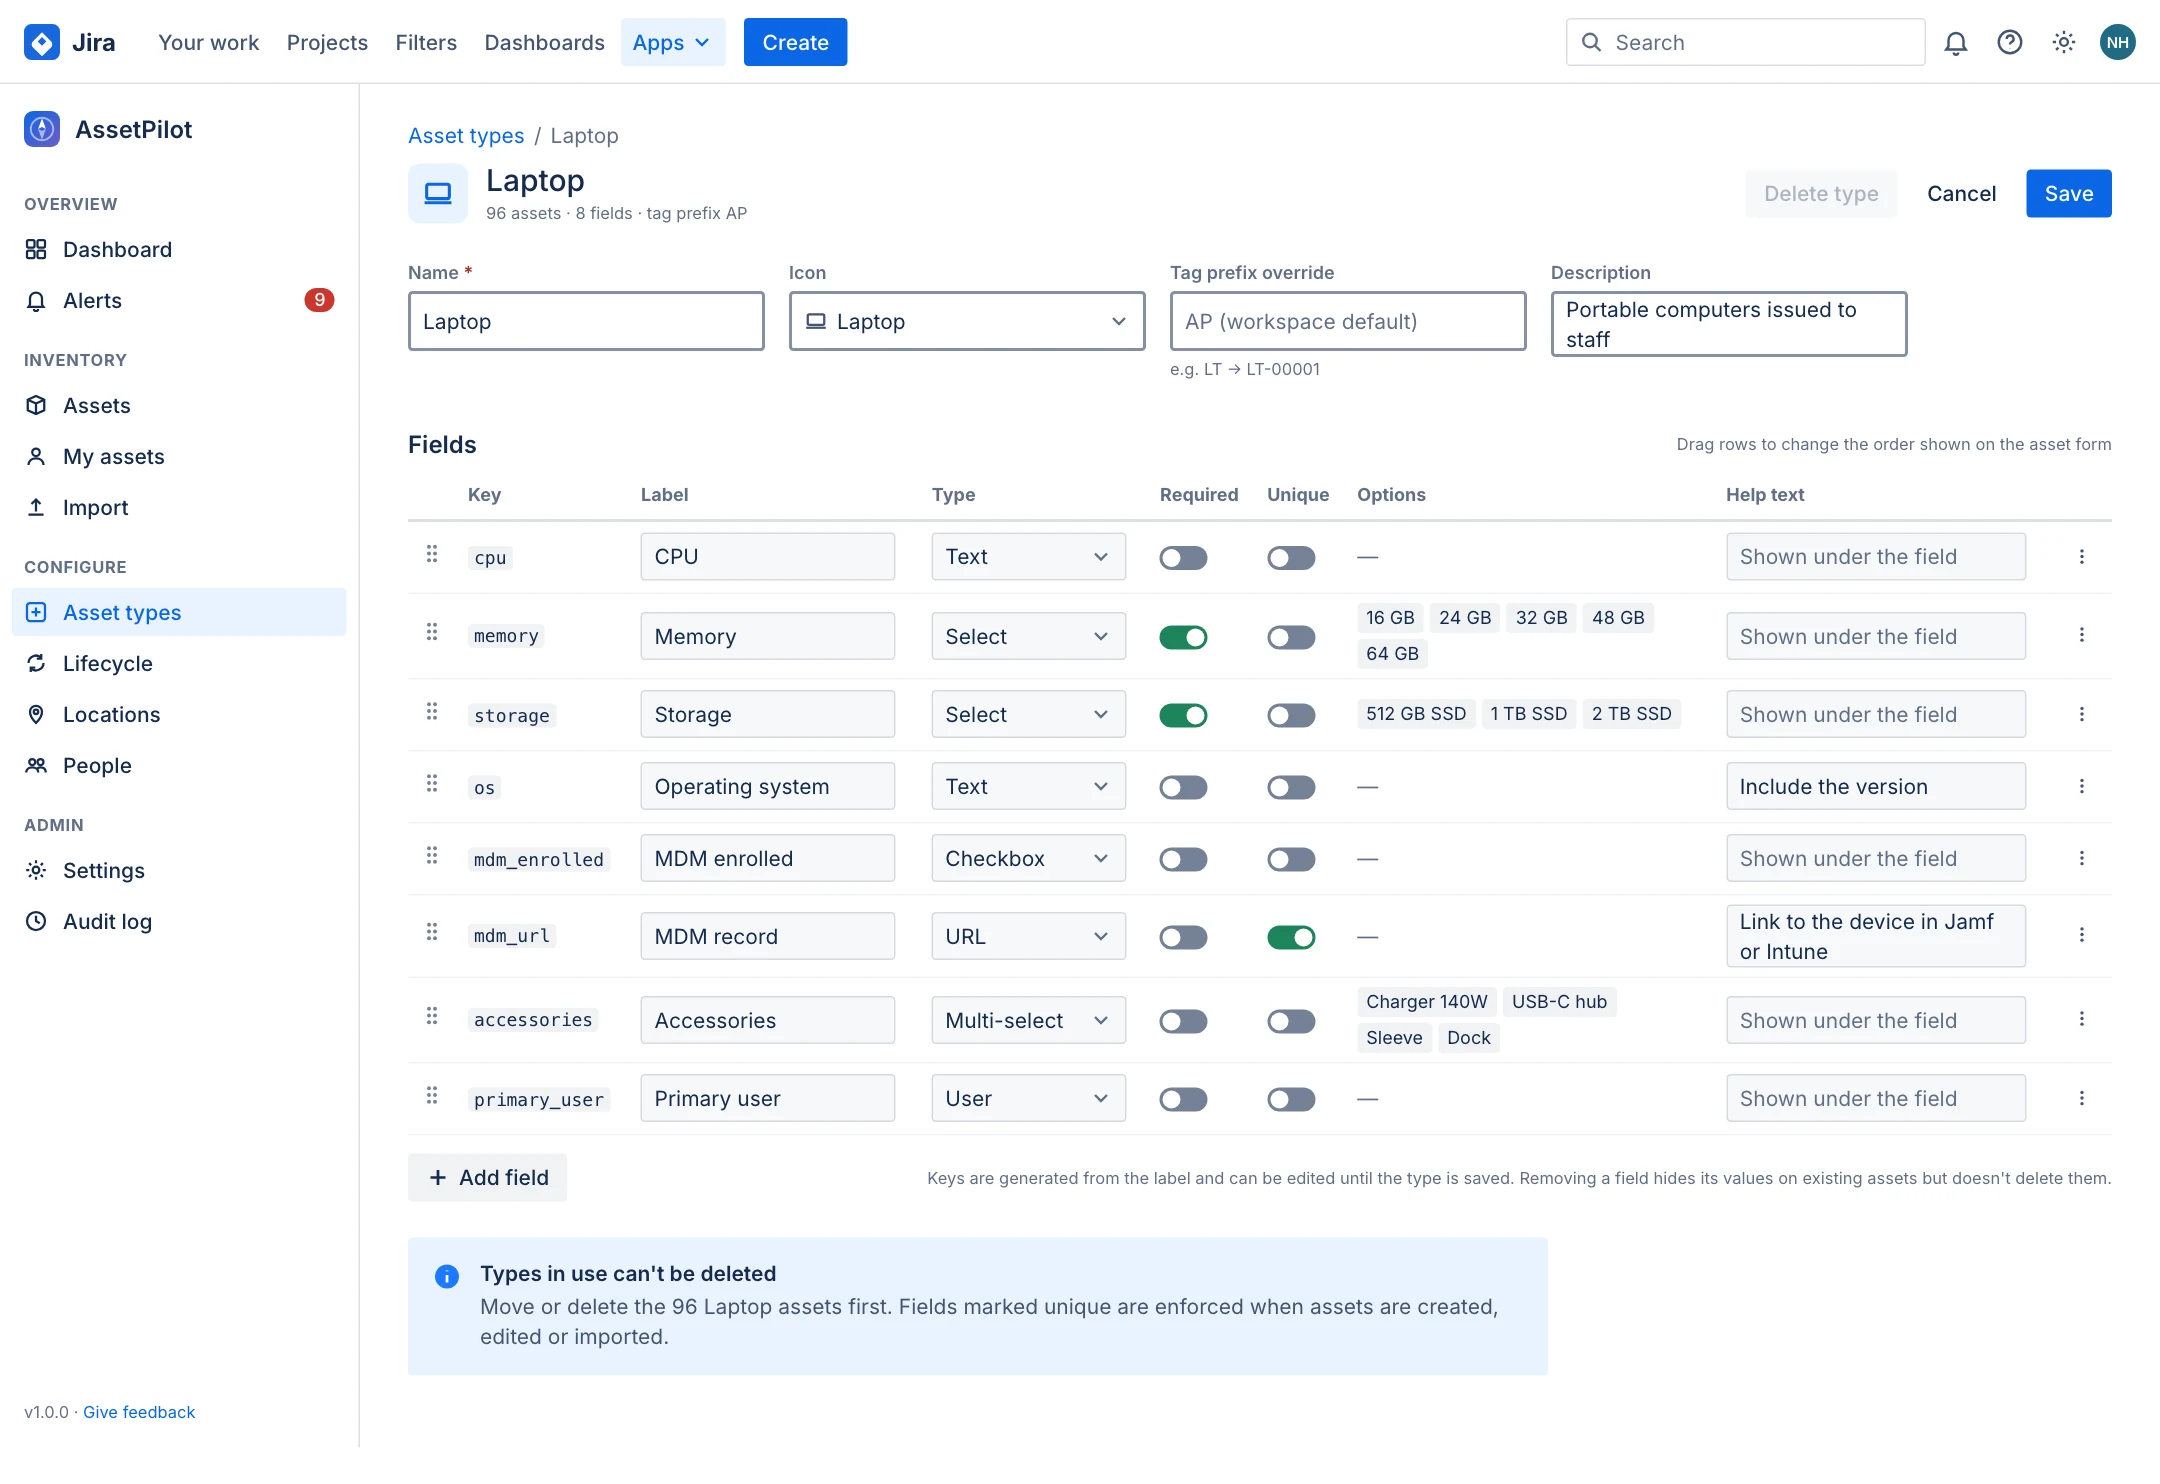Open the URL type dropdown
This screenshot has height=1484, width=2160.
tap(1028, 937)
